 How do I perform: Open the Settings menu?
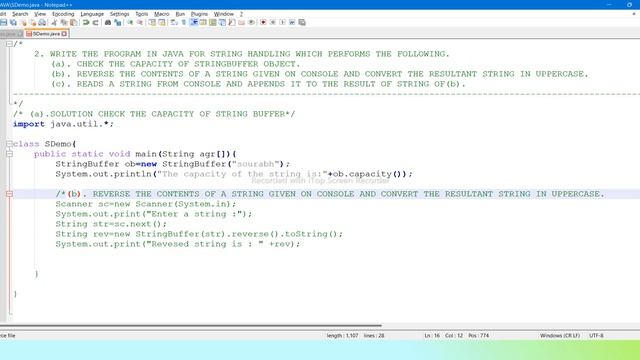tap(120, 14)
